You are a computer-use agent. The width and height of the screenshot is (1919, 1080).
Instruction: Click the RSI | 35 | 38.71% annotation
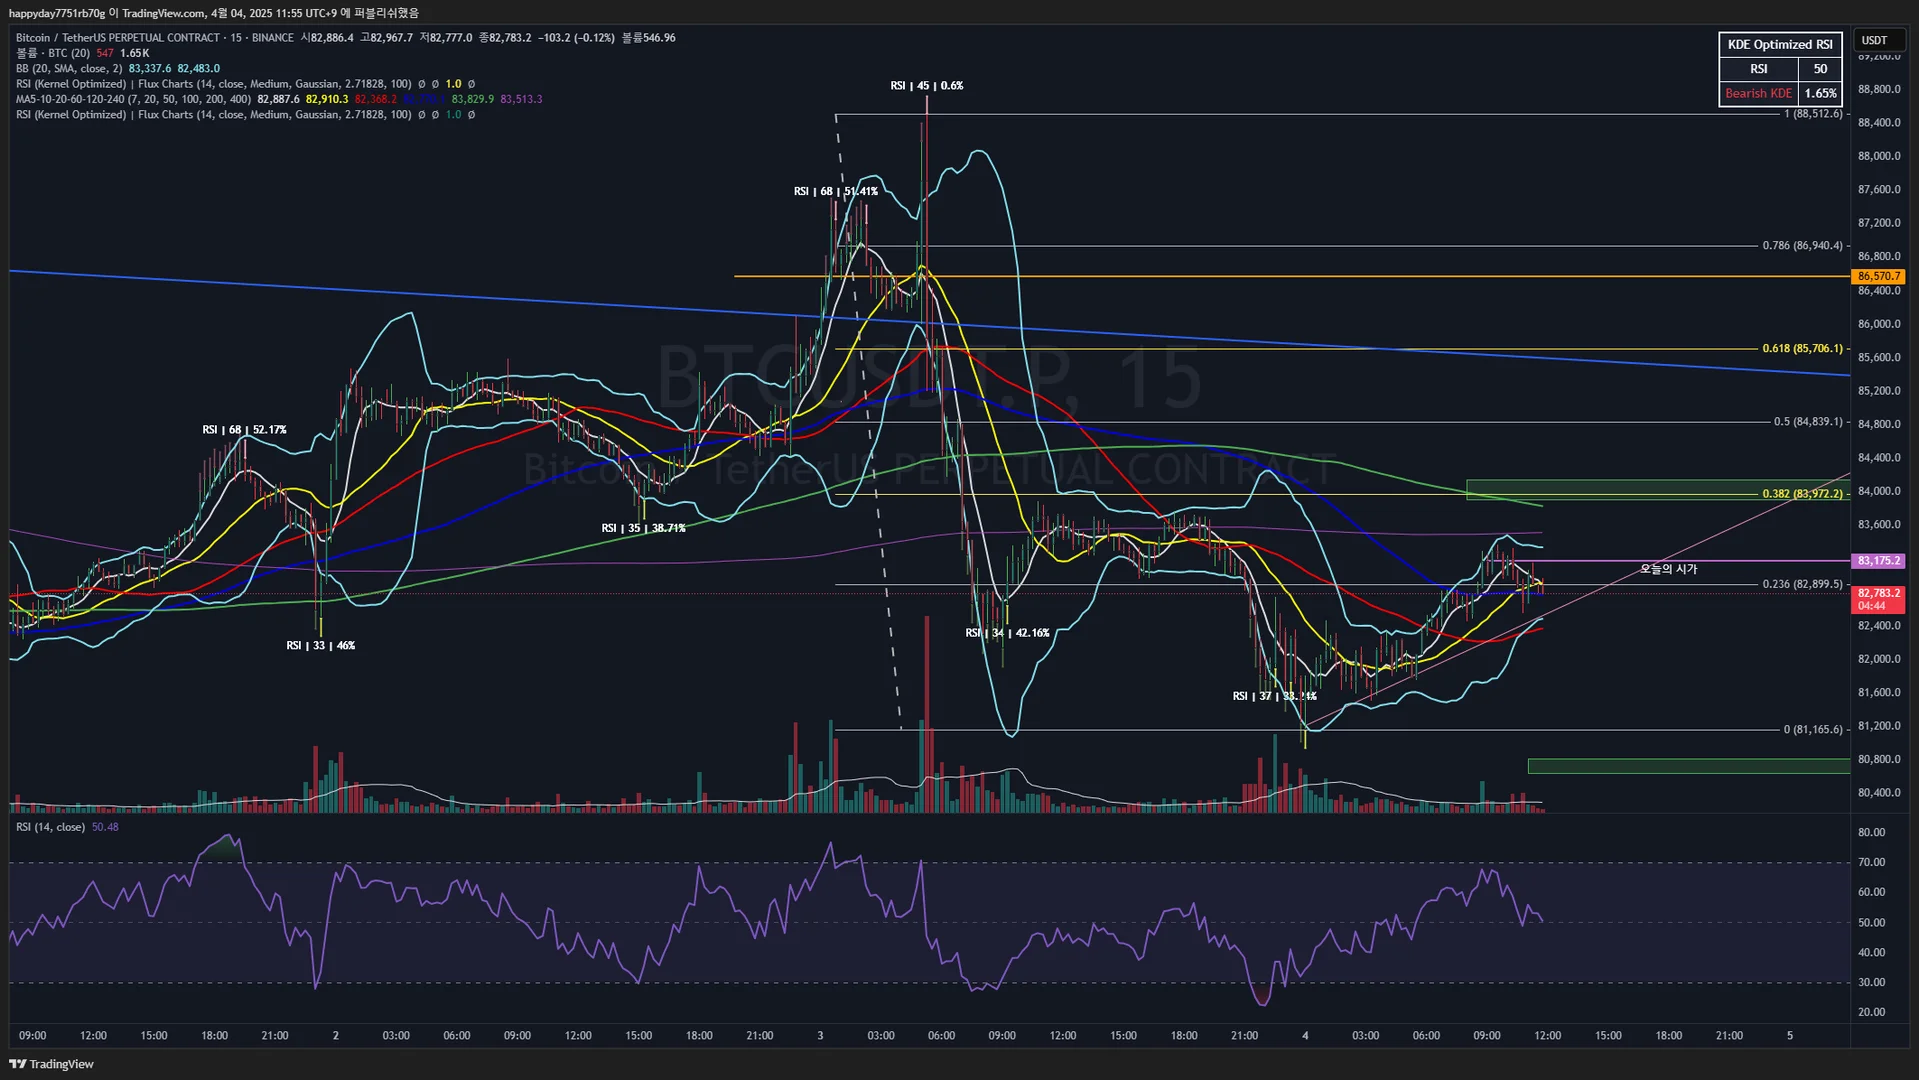point(643,528)
